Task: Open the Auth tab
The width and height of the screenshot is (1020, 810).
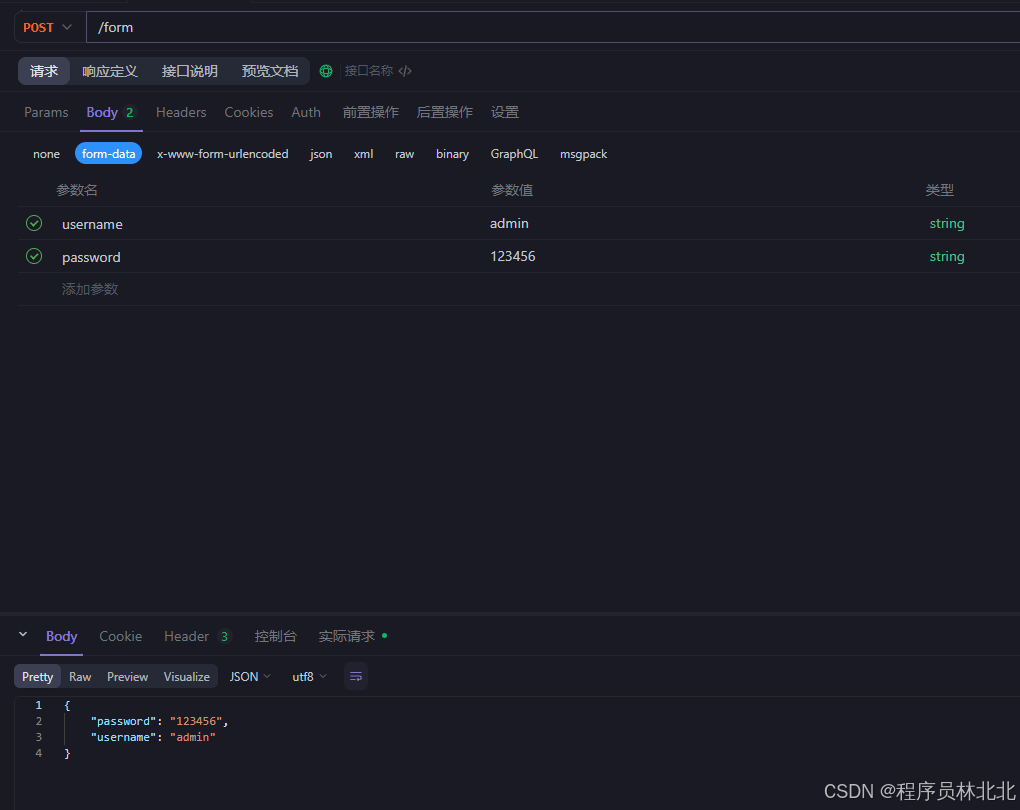Action: click(x=306, y=113)
